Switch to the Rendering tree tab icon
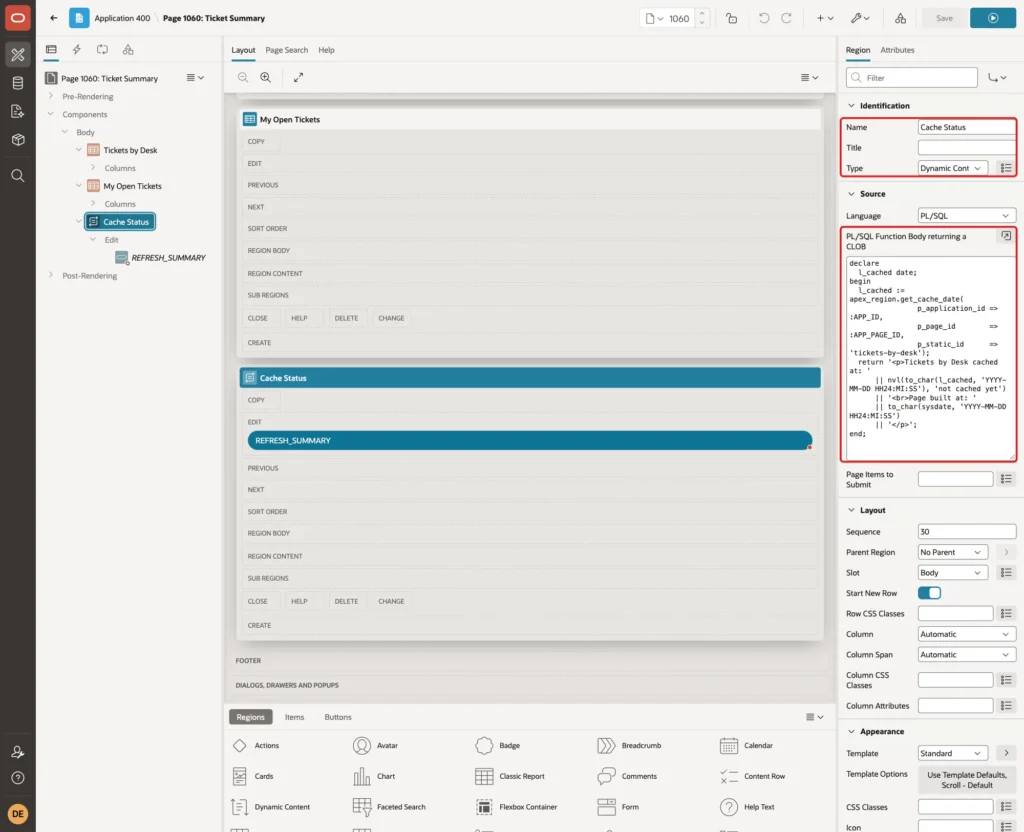Image resolution: width=1024 pixels, height=832 pixels. (51, 50)
